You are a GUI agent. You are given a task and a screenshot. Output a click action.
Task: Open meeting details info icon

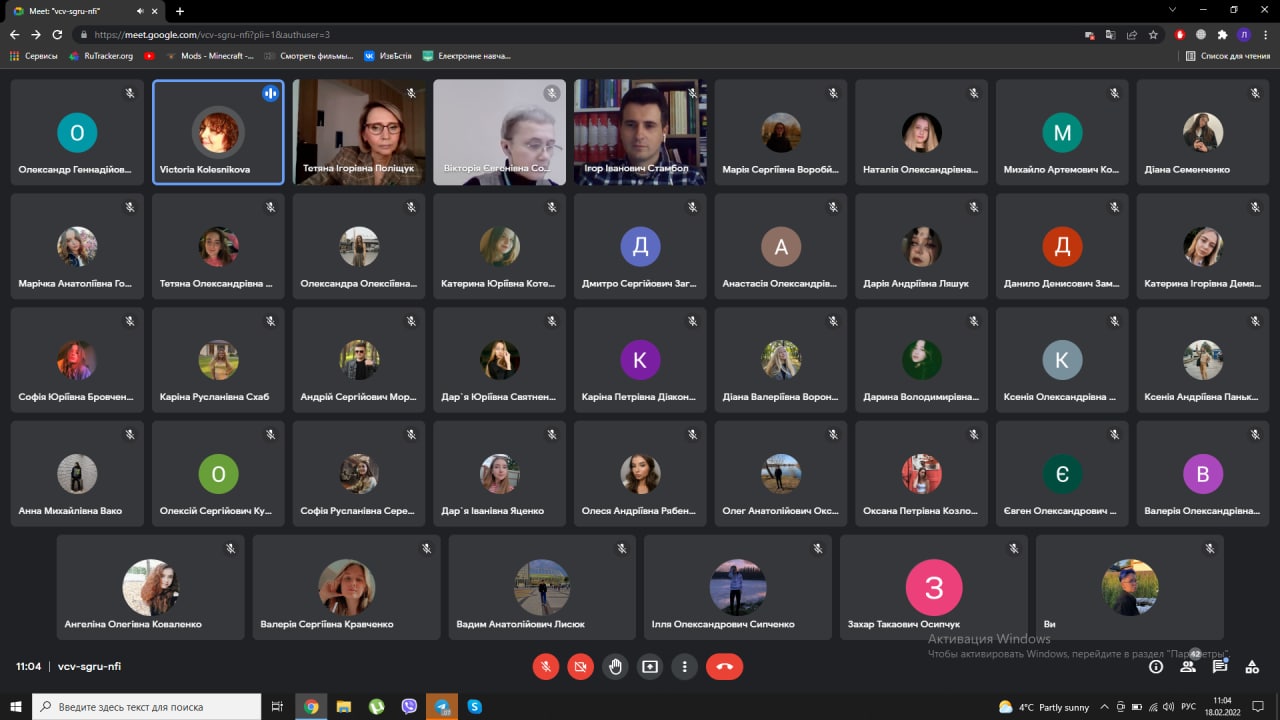pyautogui.click(x=1156, y=666)
